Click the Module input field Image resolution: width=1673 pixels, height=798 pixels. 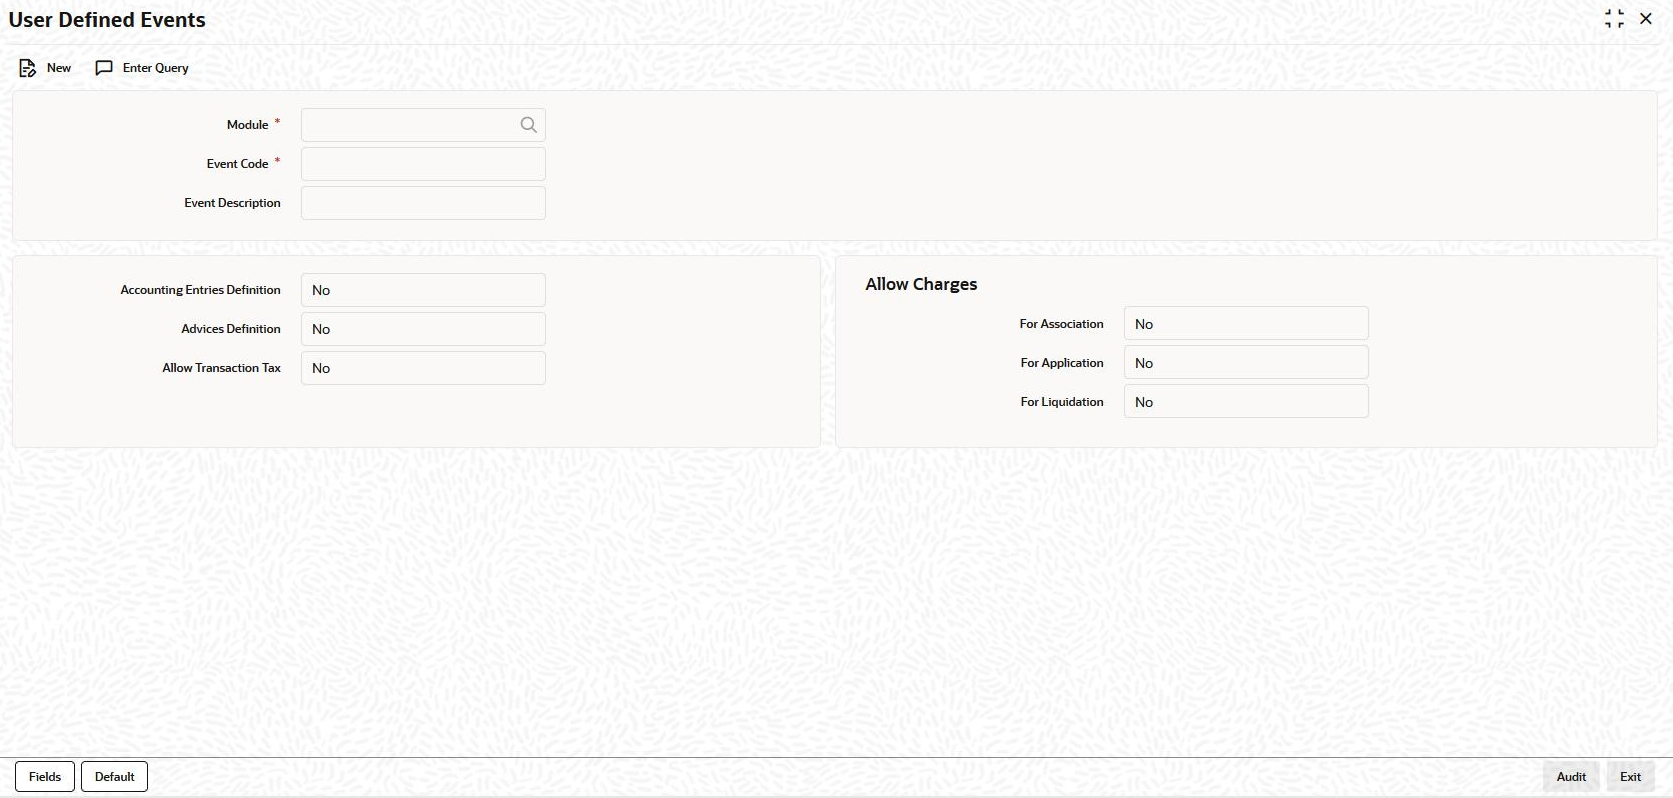[x=408, y=125]
